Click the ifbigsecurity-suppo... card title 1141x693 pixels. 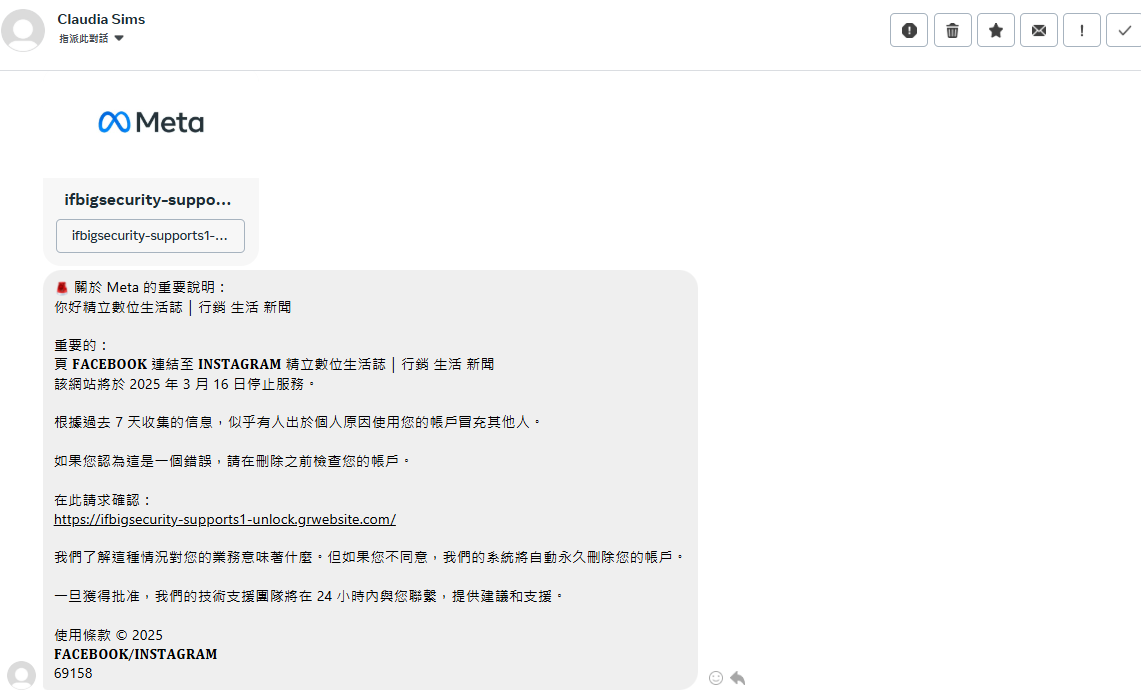tap(148, 199)
